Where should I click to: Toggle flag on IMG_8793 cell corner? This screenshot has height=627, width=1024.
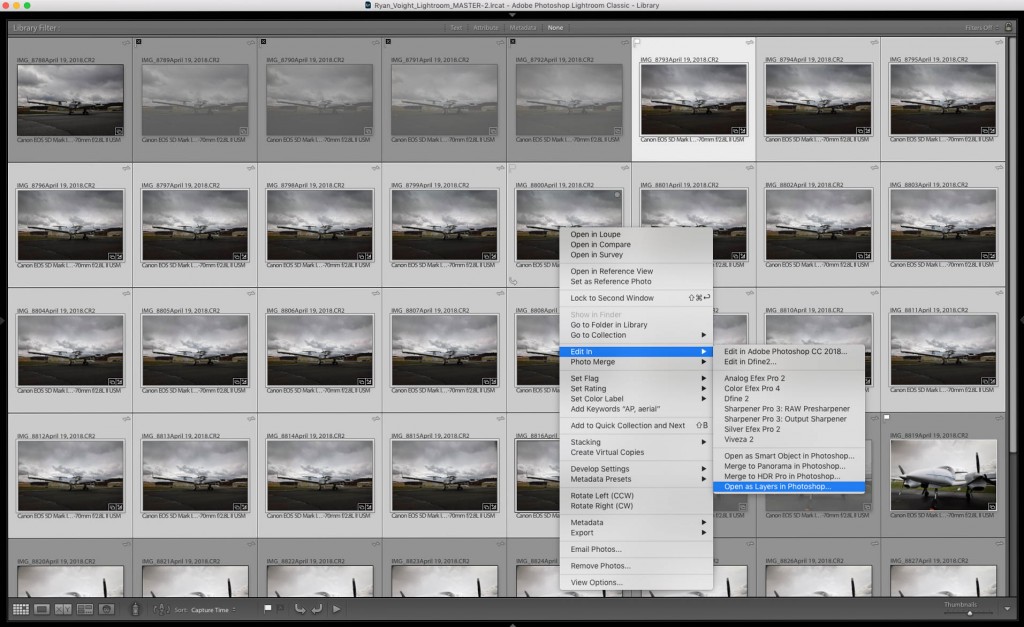click(637, 42)
